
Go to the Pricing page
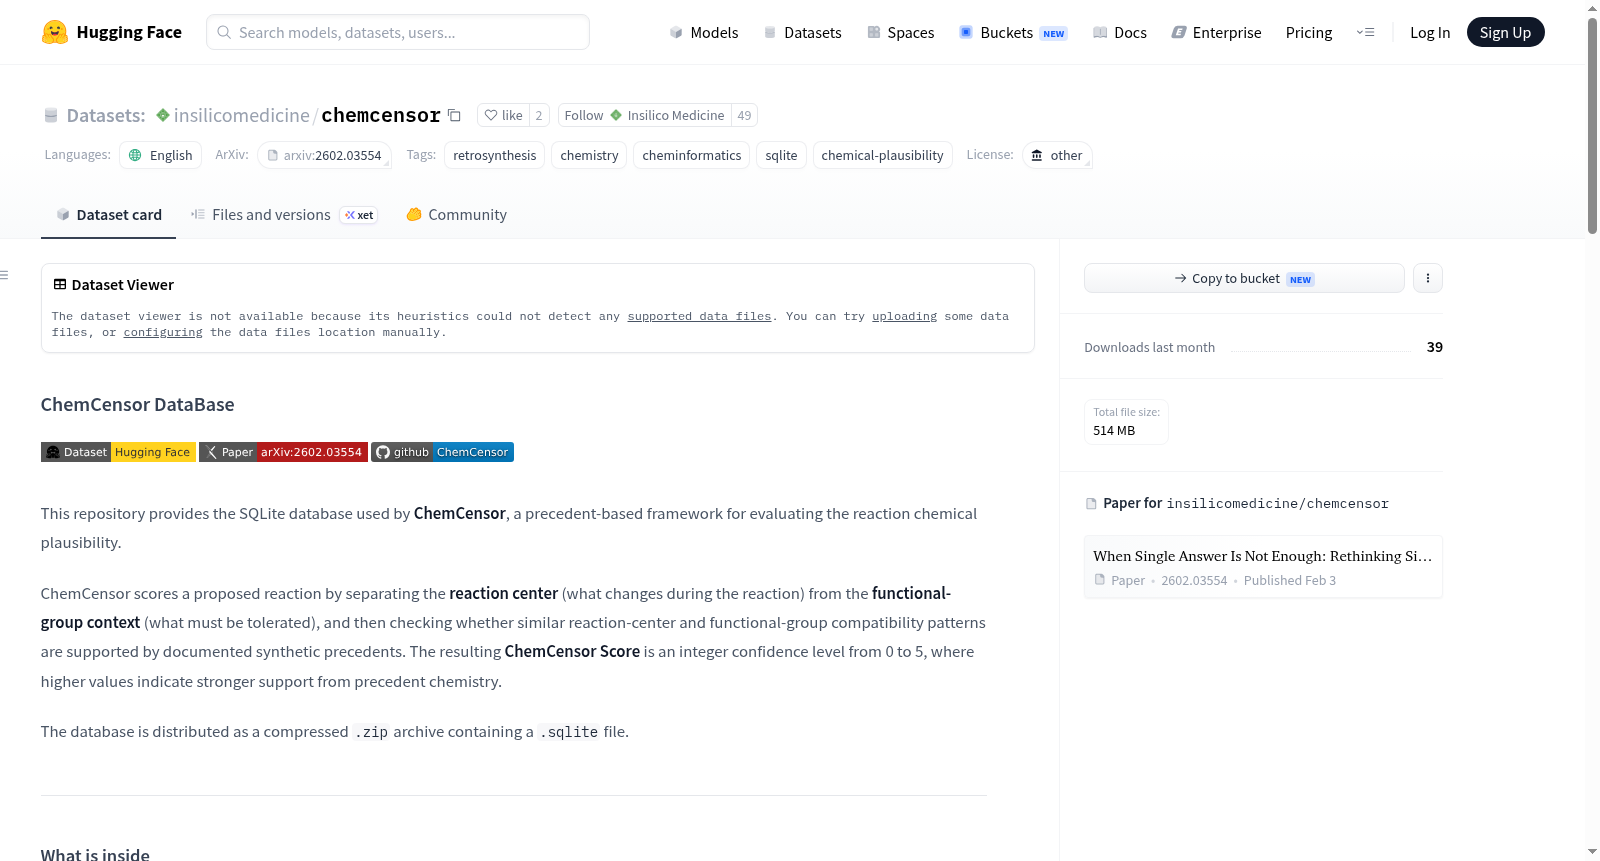click(1309, 32)
